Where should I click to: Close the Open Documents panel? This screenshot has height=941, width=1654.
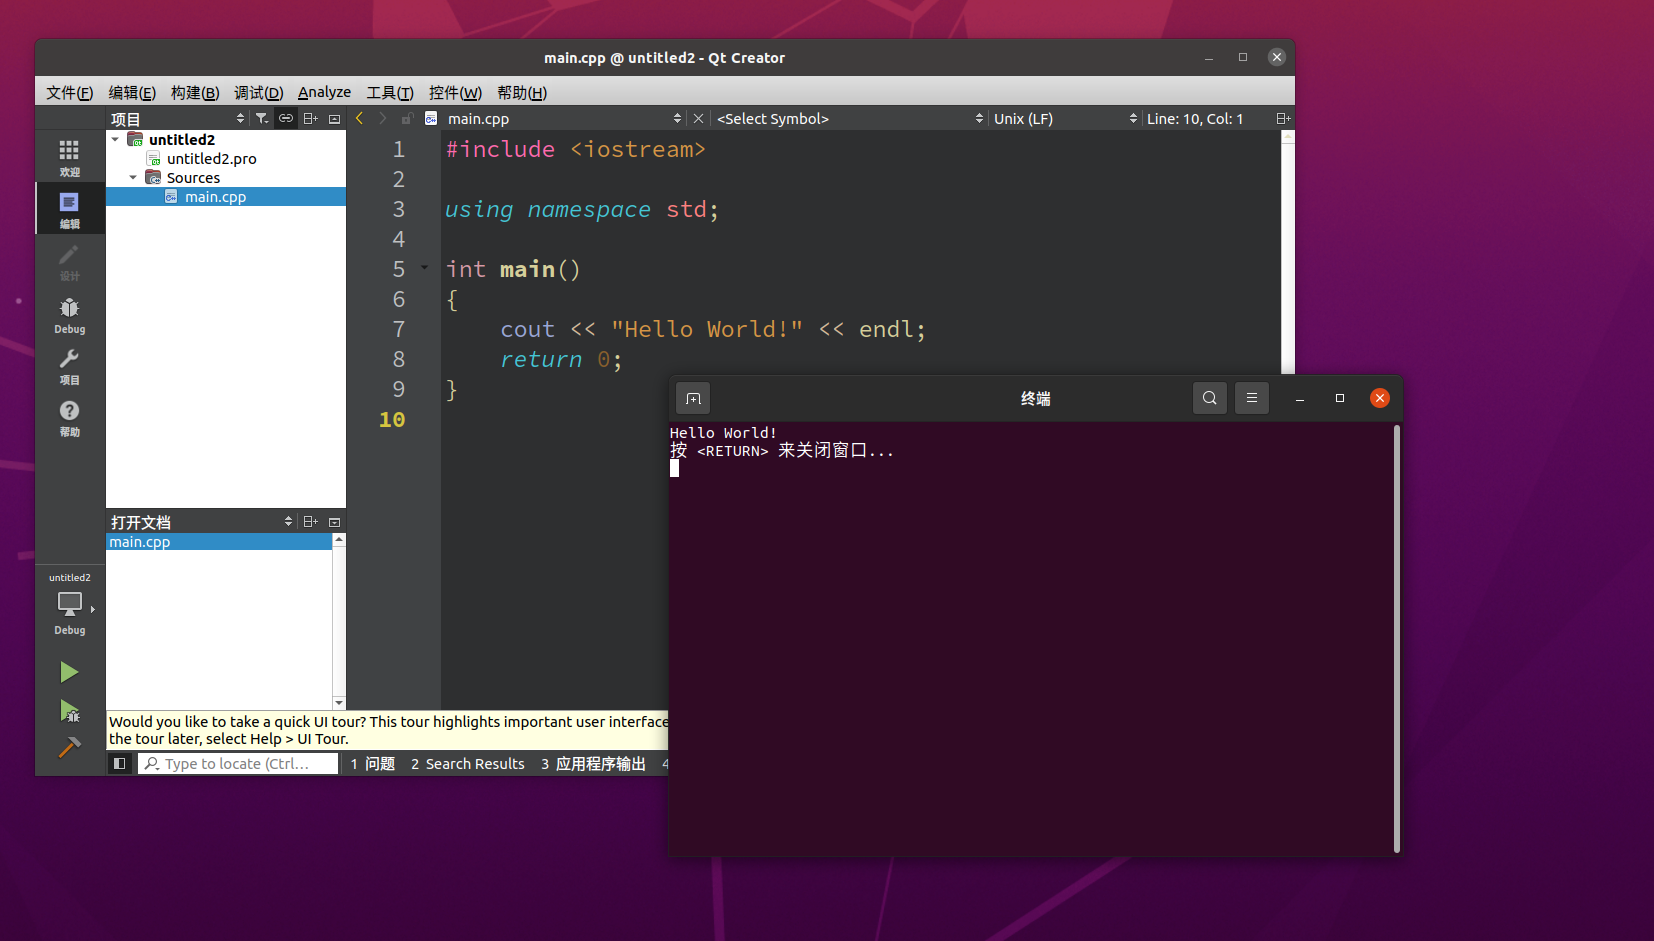[335, 521]
